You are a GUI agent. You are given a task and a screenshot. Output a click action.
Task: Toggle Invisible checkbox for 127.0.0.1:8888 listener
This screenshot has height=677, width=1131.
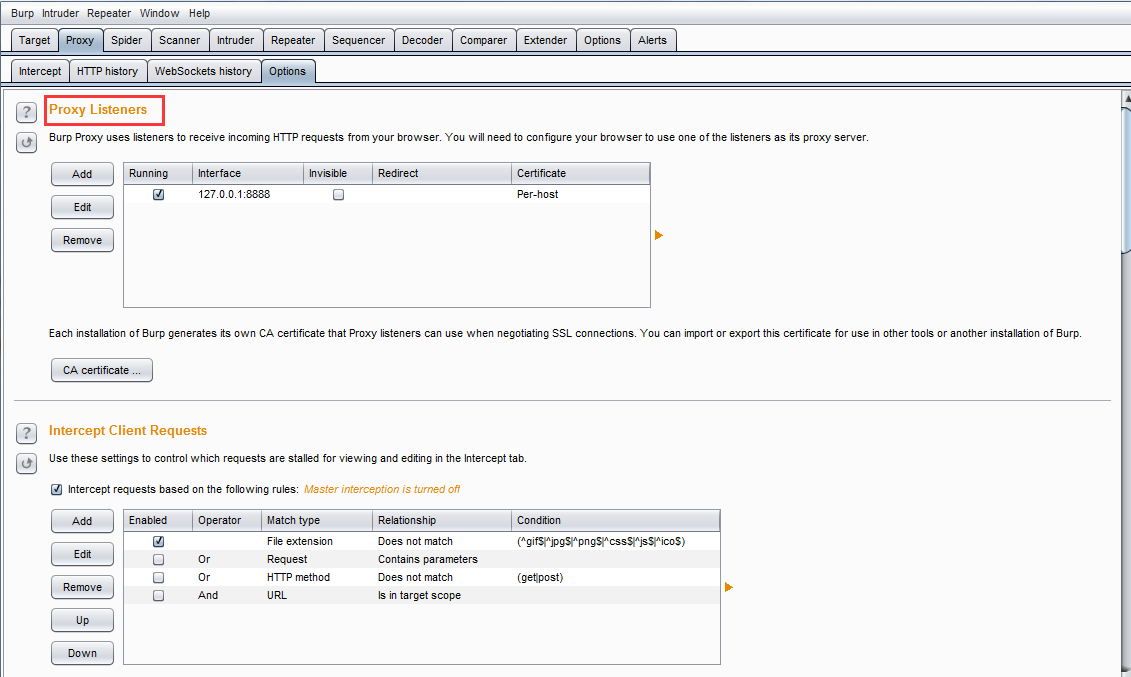[x=338, y=195]
